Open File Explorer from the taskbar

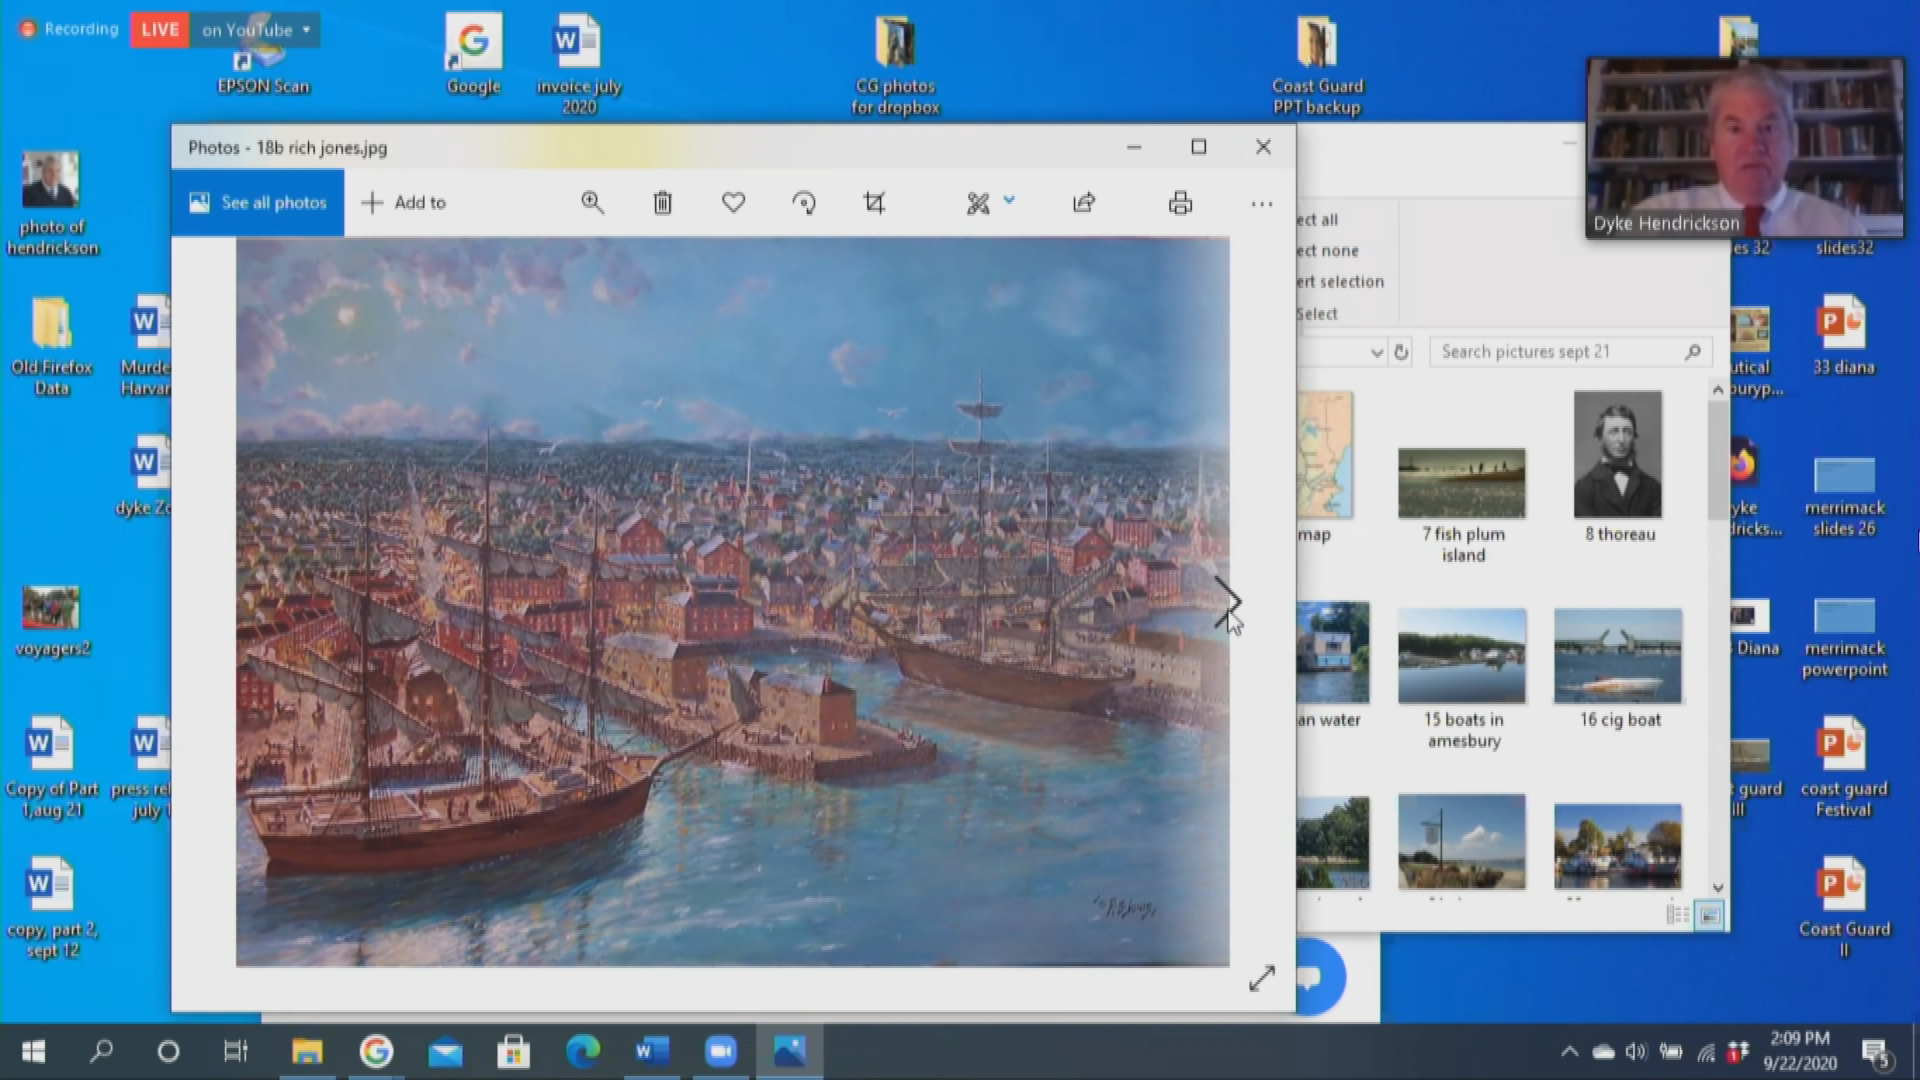[x=307, y=1051]
